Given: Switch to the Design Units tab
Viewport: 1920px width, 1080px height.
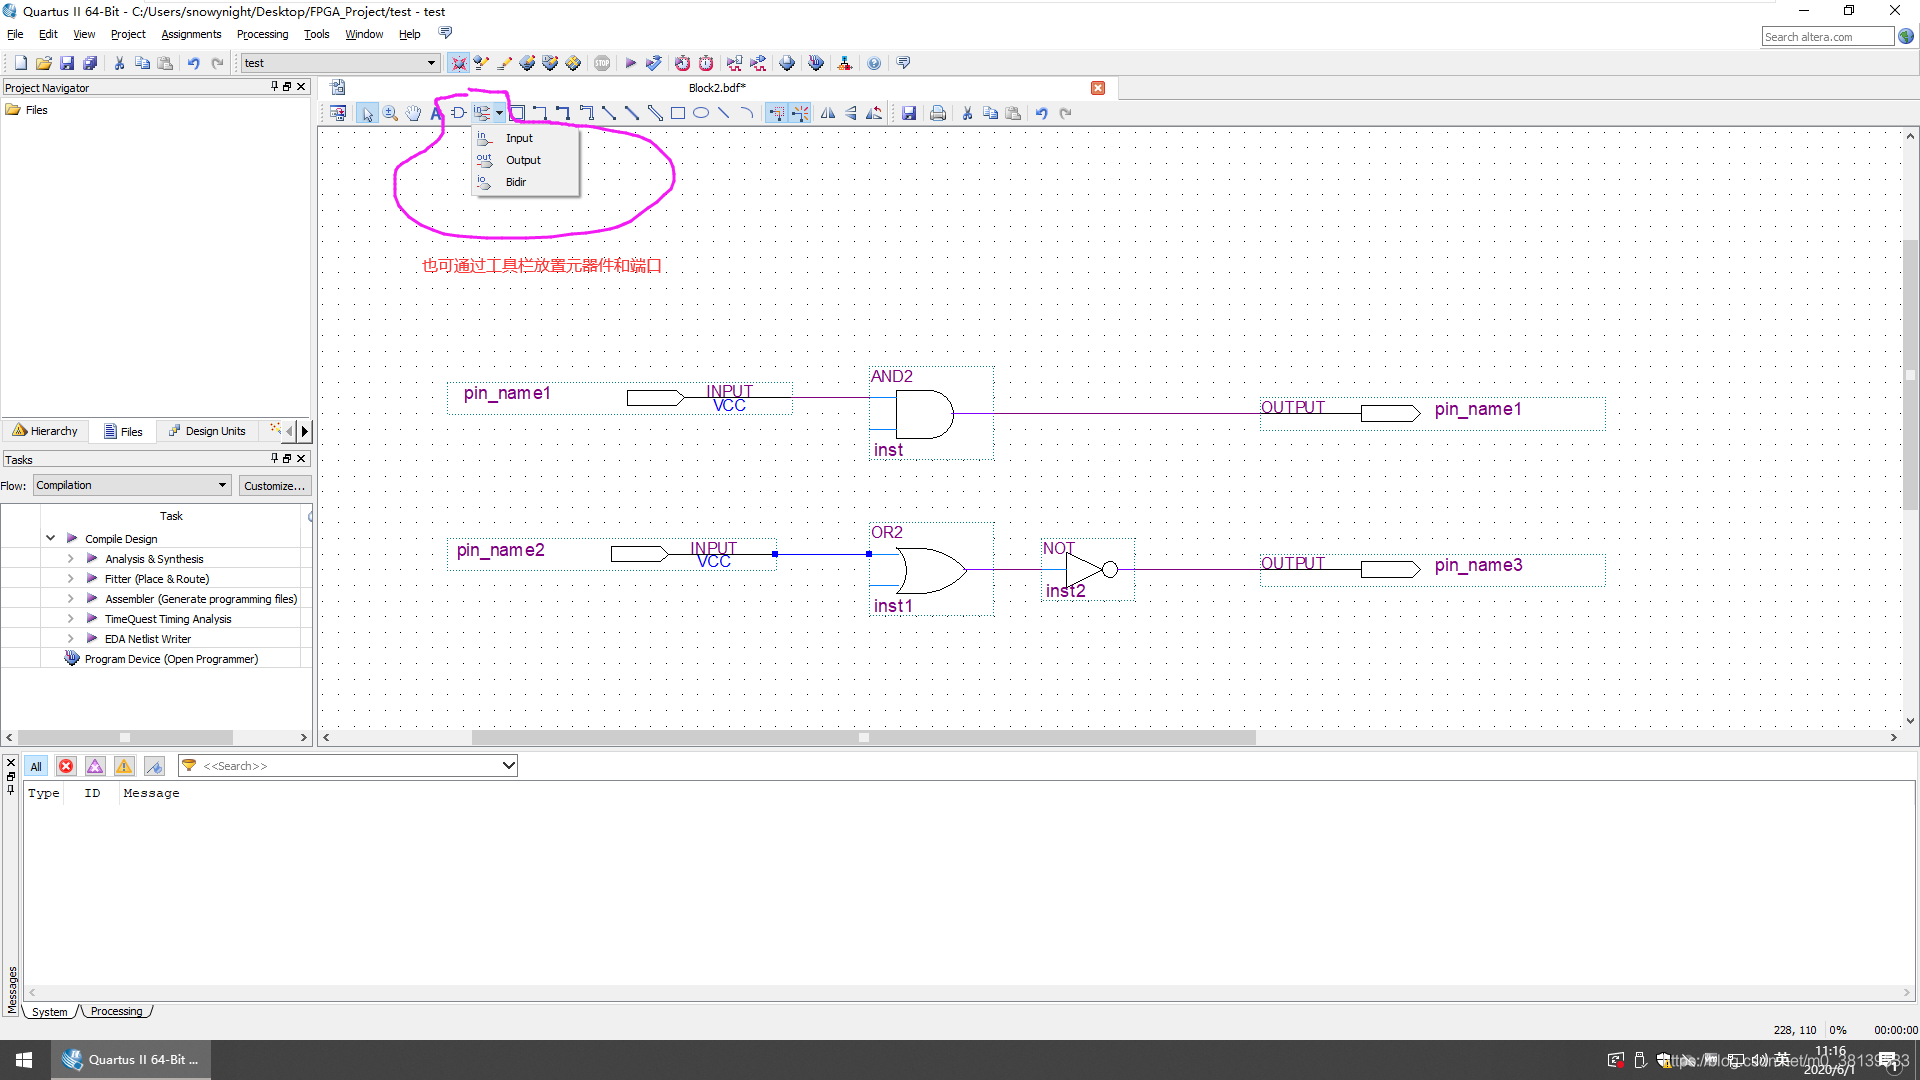Looking at the screenshot, I should [x=208, y=431].
